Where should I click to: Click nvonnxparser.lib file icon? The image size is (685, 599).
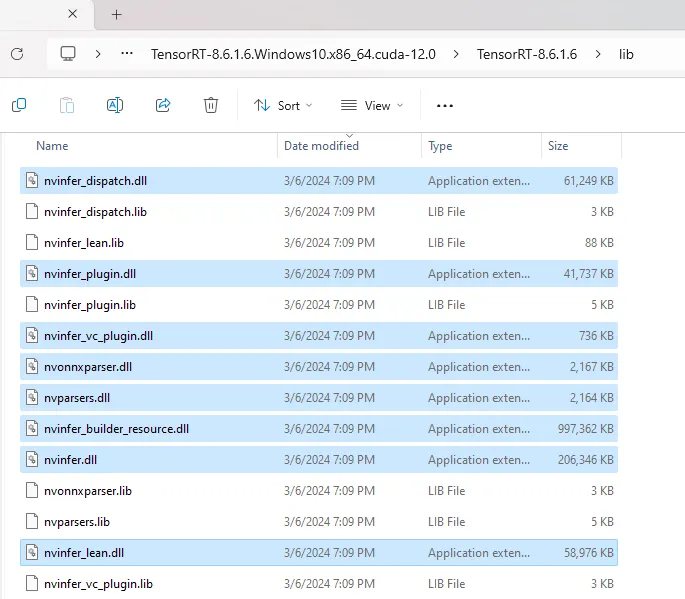tap(32, 491)
